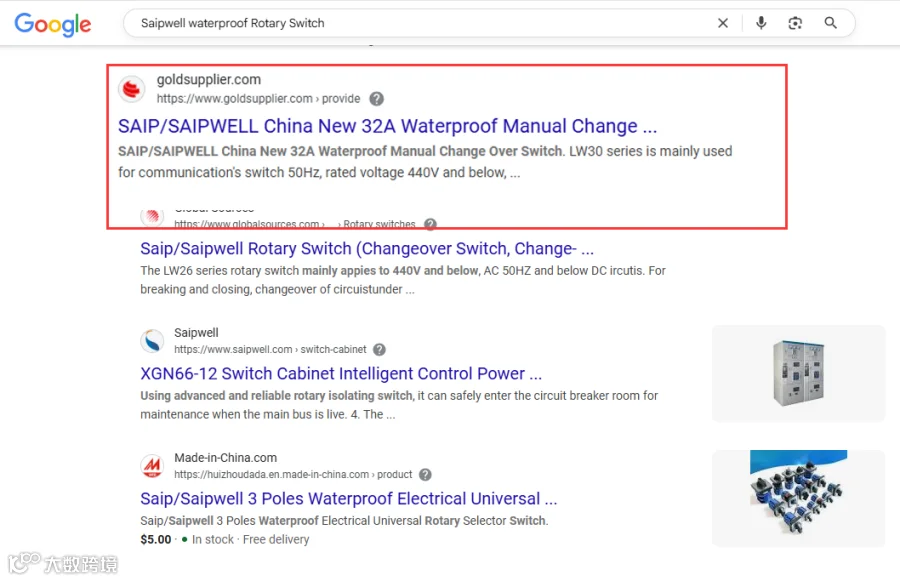The height and width of the screenshot is (581, 900).
Task: Clear the search box with X icon
Action: tap(723, 23)
